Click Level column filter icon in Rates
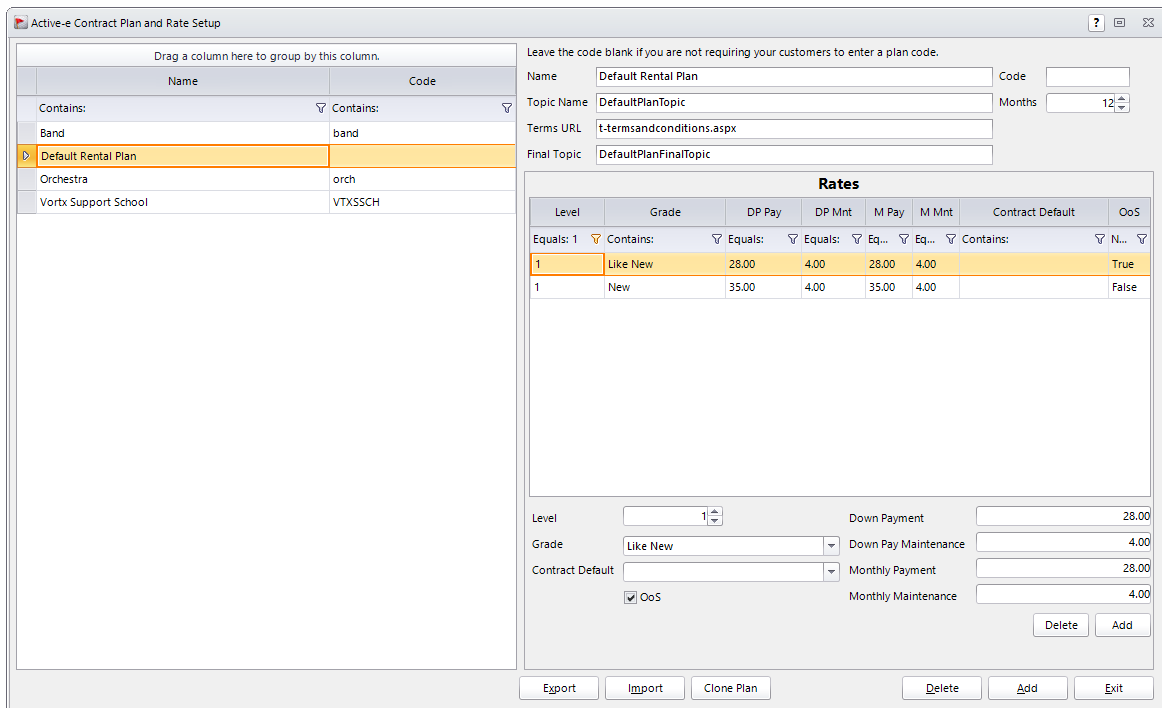 595,239
